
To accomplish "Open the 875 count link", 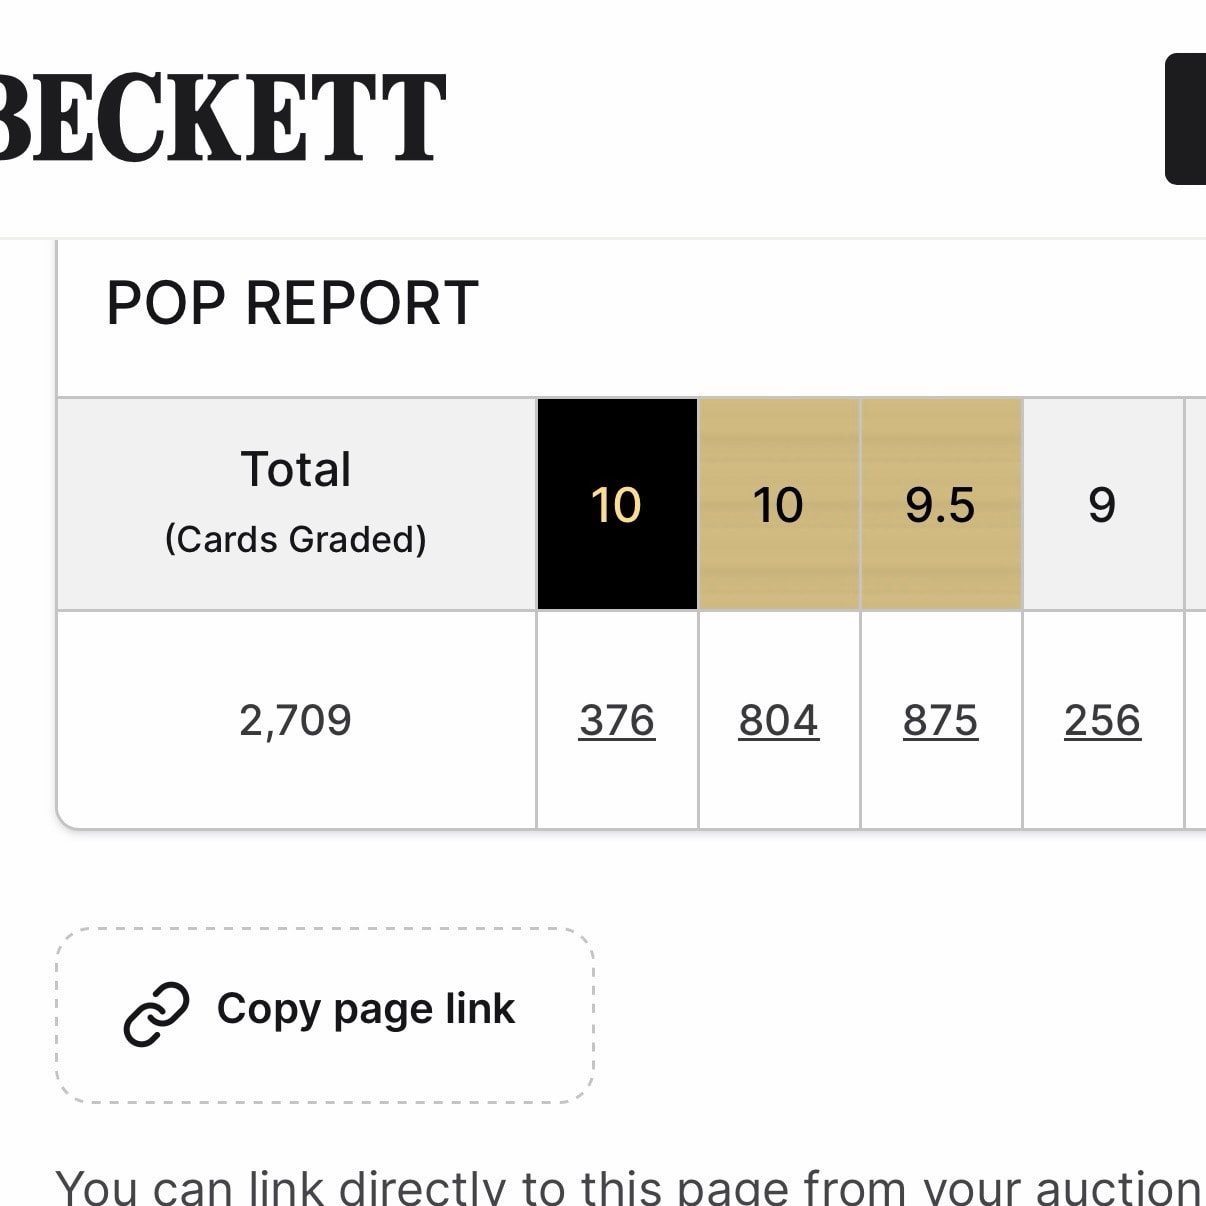I will [x=941, y=720].
